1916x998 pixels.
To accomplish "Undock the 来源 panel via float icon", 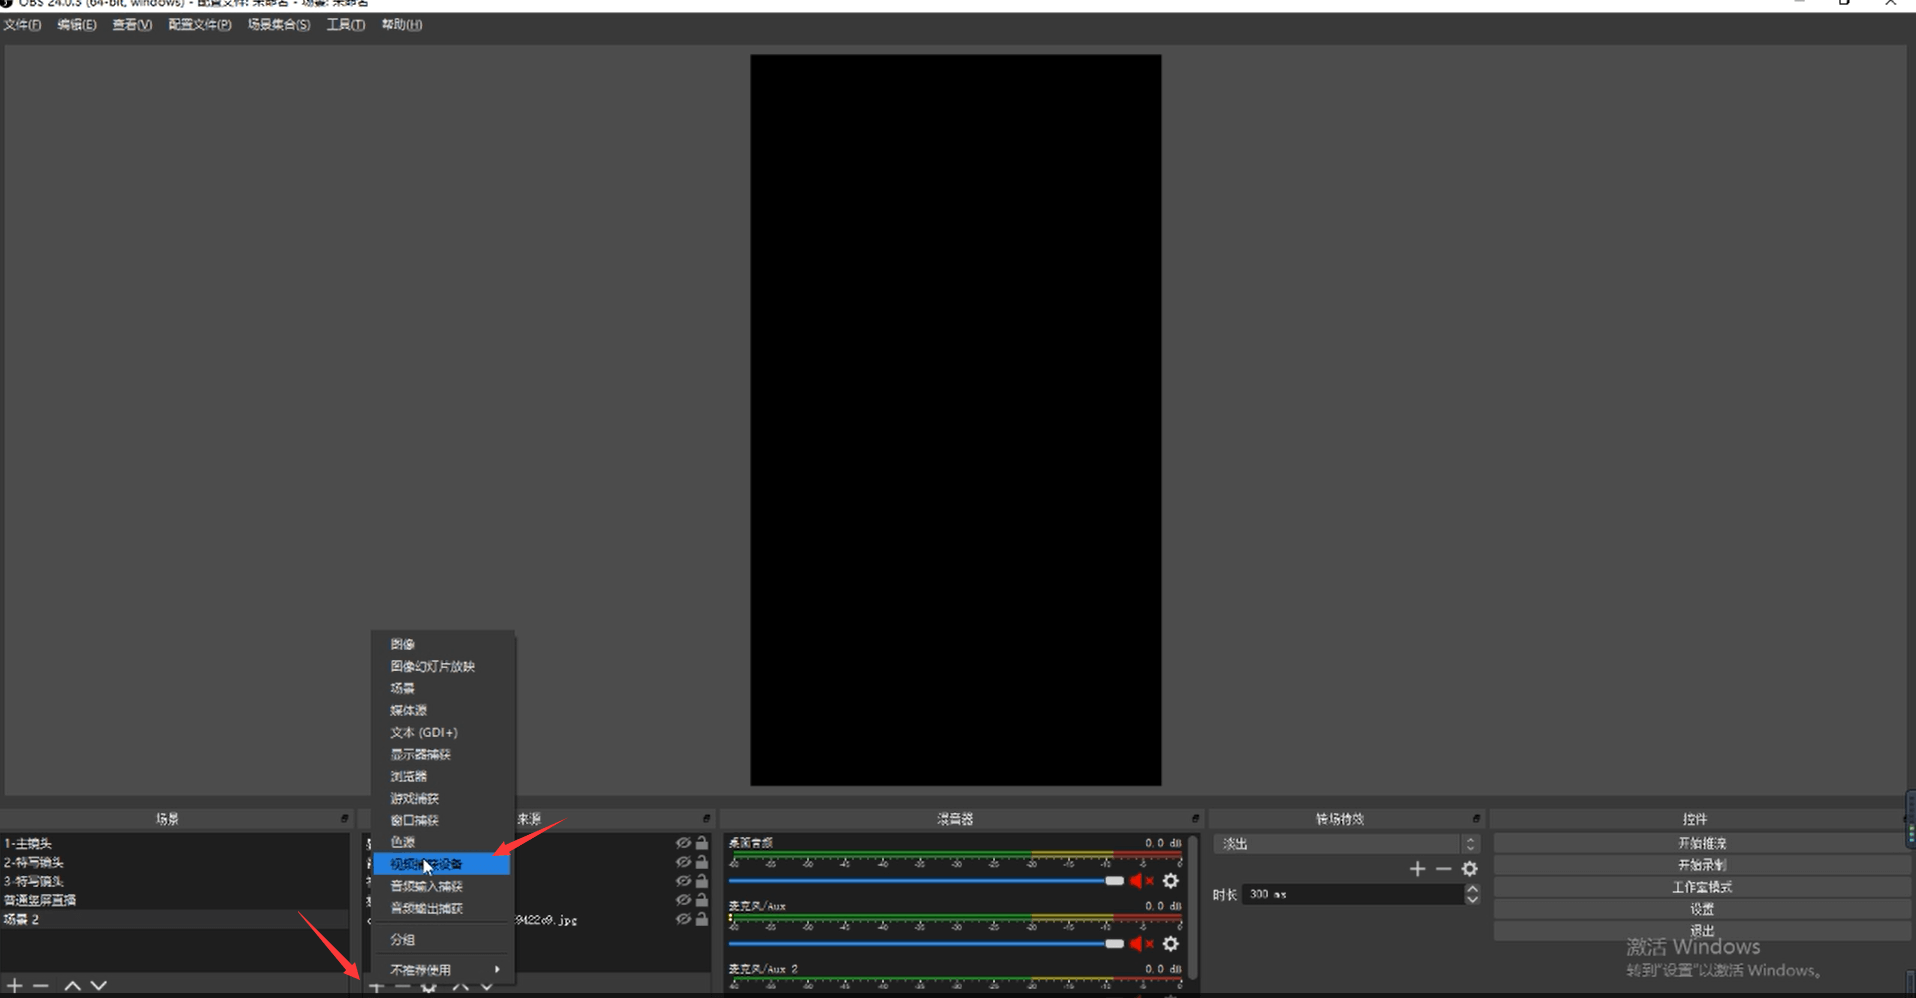I will [x=706, y=819].
